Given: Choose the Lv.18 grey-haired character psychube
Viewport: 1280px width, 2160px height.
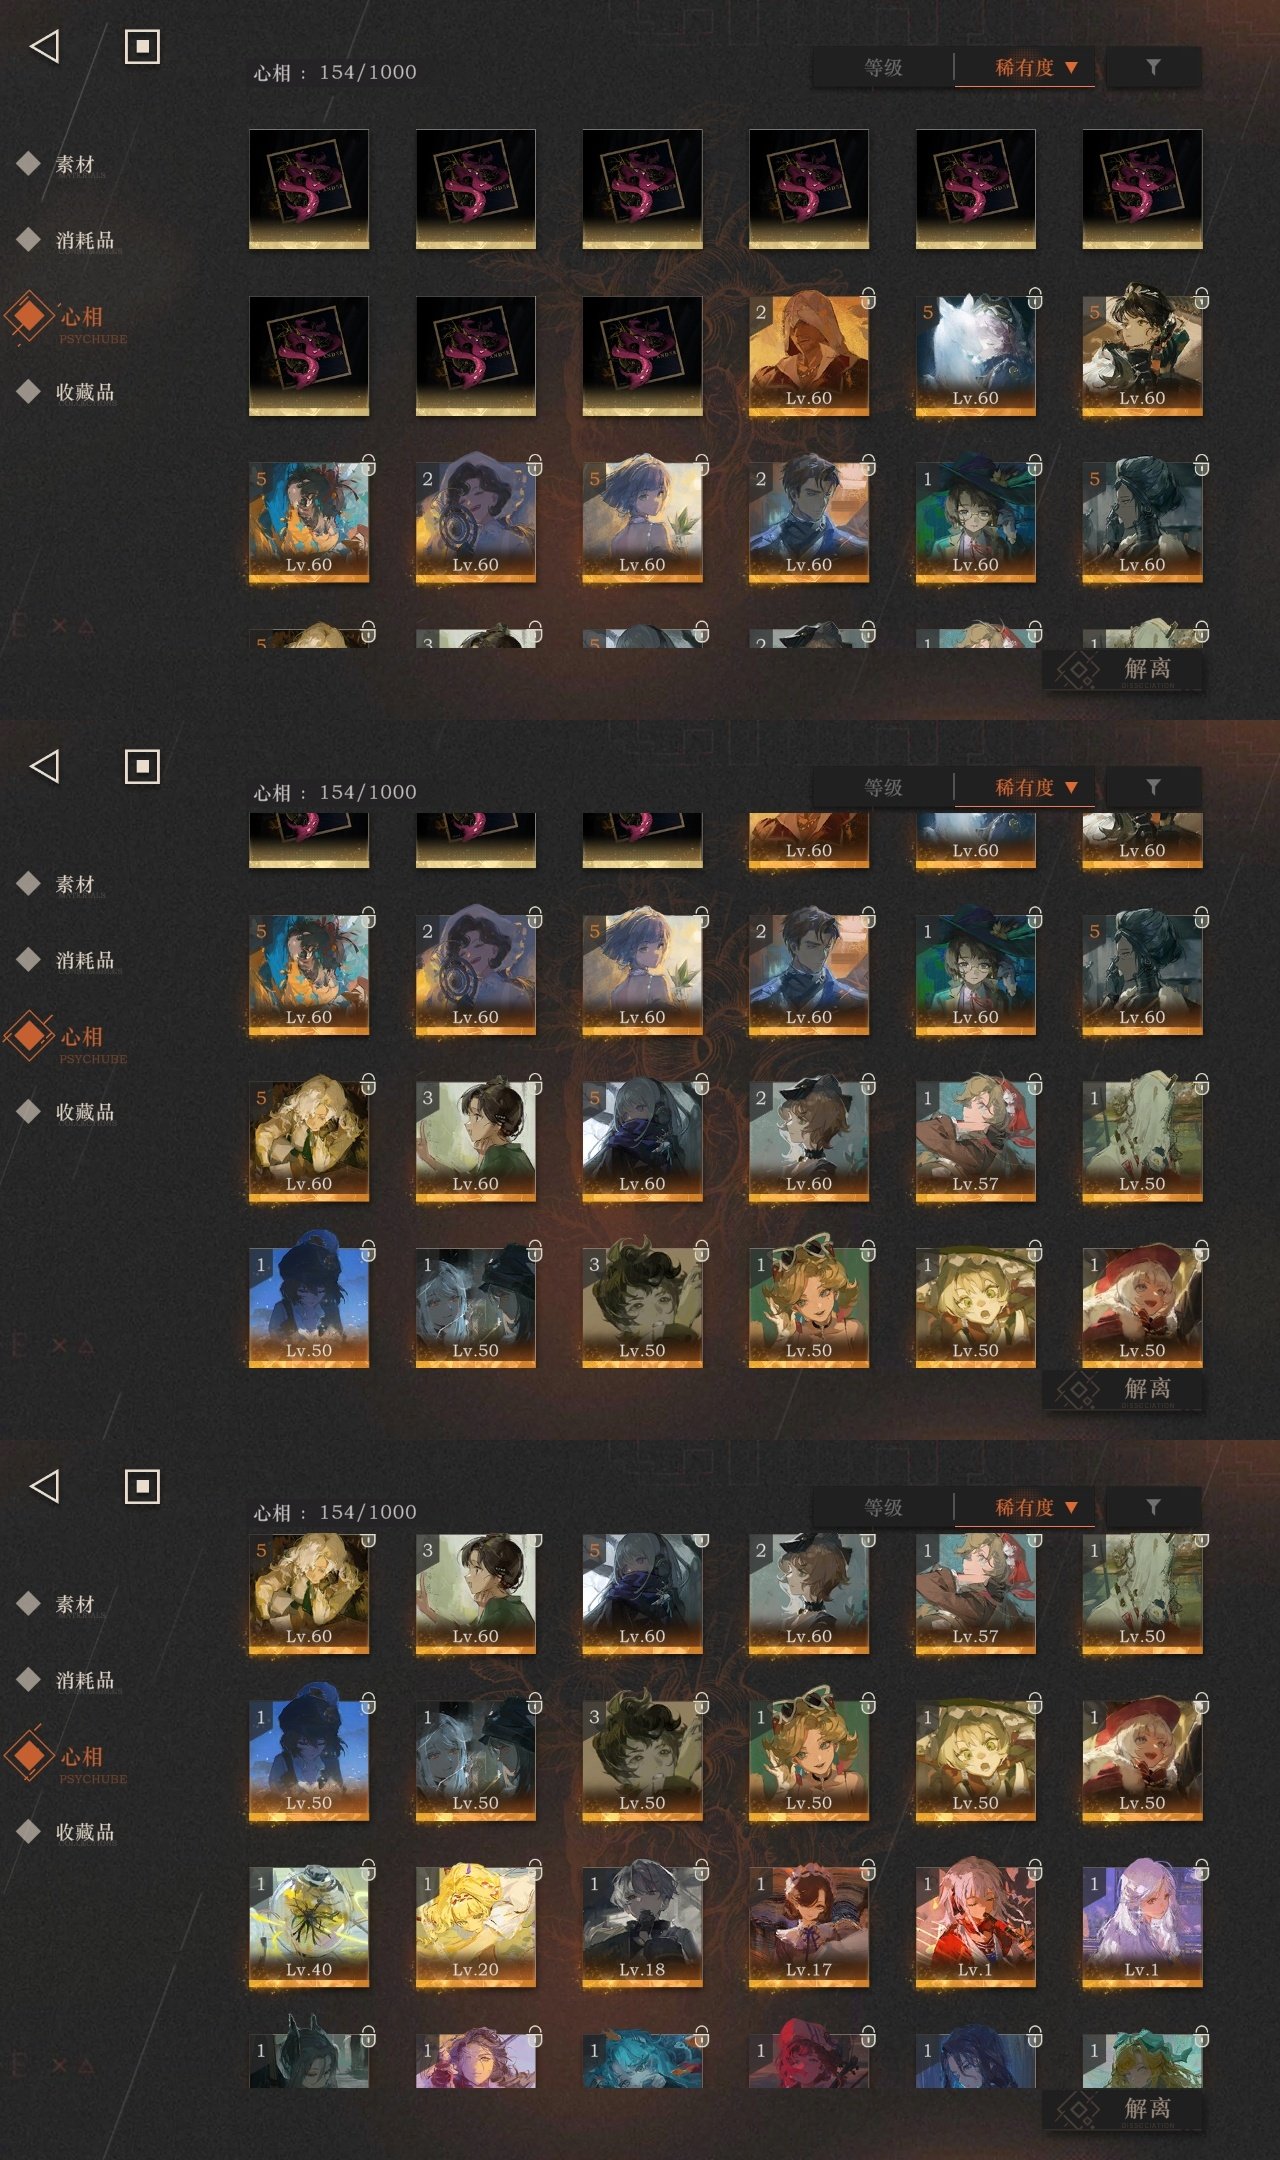Looking at the screenshot, I should point(642,1925).
